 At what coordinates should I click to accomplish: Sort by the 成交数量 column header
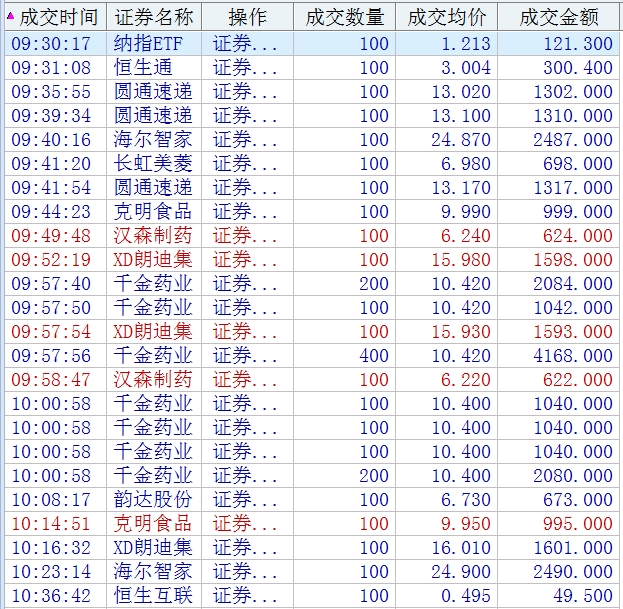(x=344, y=17)
